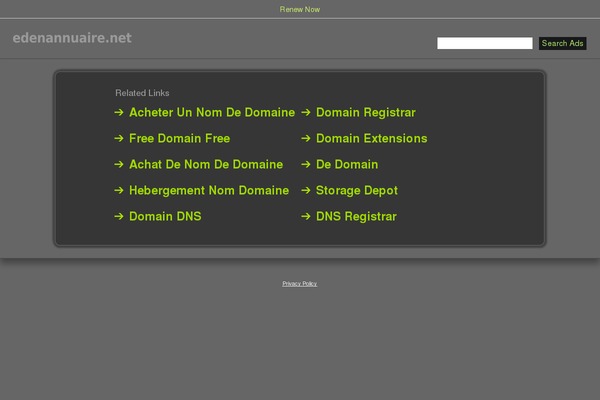Open the Domain DNS link
This screenshot has width=600, height=400.
click(x=165, y=217)
